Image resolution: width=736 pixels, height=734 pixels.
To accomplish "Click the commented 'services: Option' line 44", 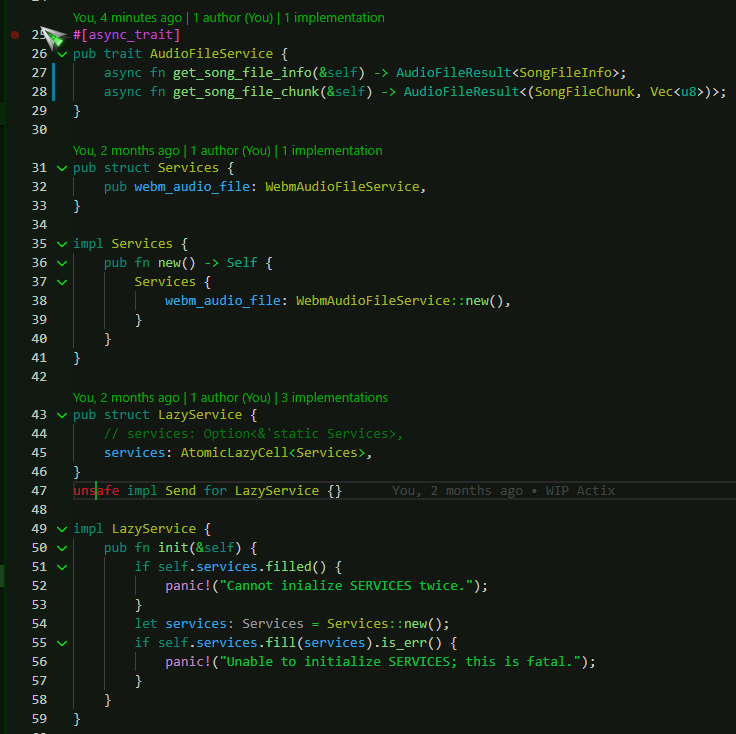I will pos(253,434).
